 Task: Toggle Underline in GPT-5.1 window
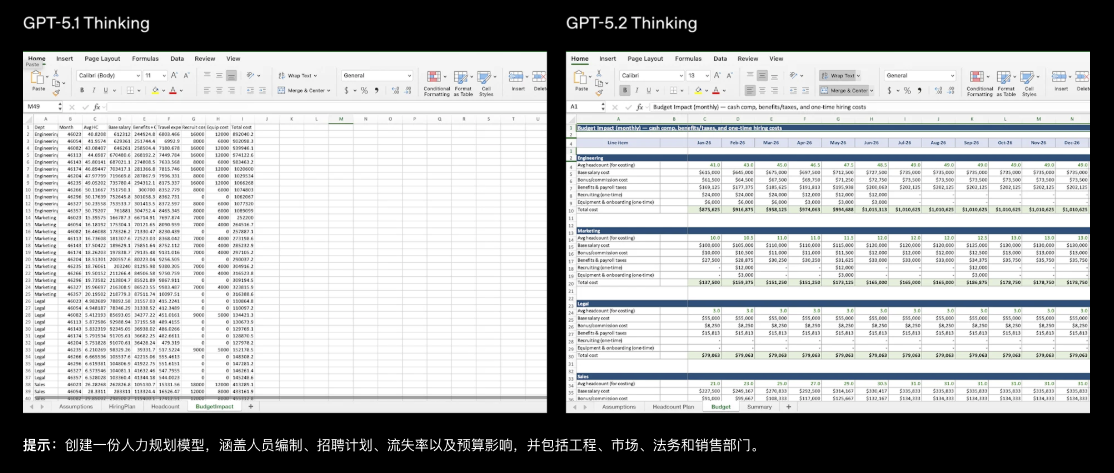[105, 90]
